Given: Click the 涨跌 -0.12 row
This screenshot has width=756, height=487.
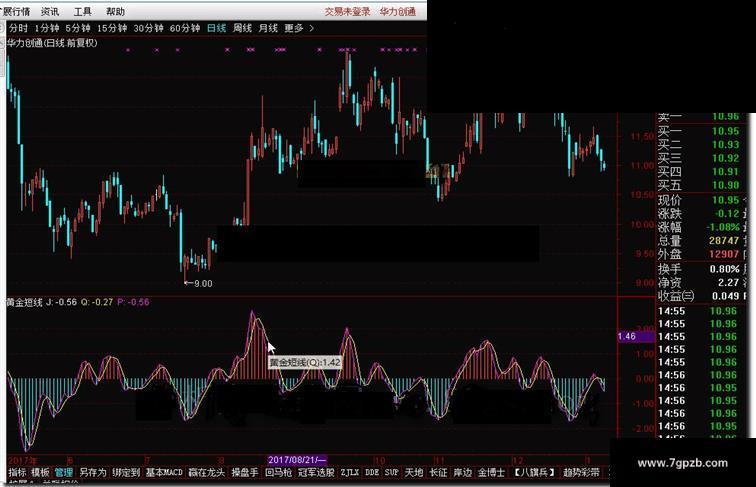Looking at the screenshot, I should [699, 214].
